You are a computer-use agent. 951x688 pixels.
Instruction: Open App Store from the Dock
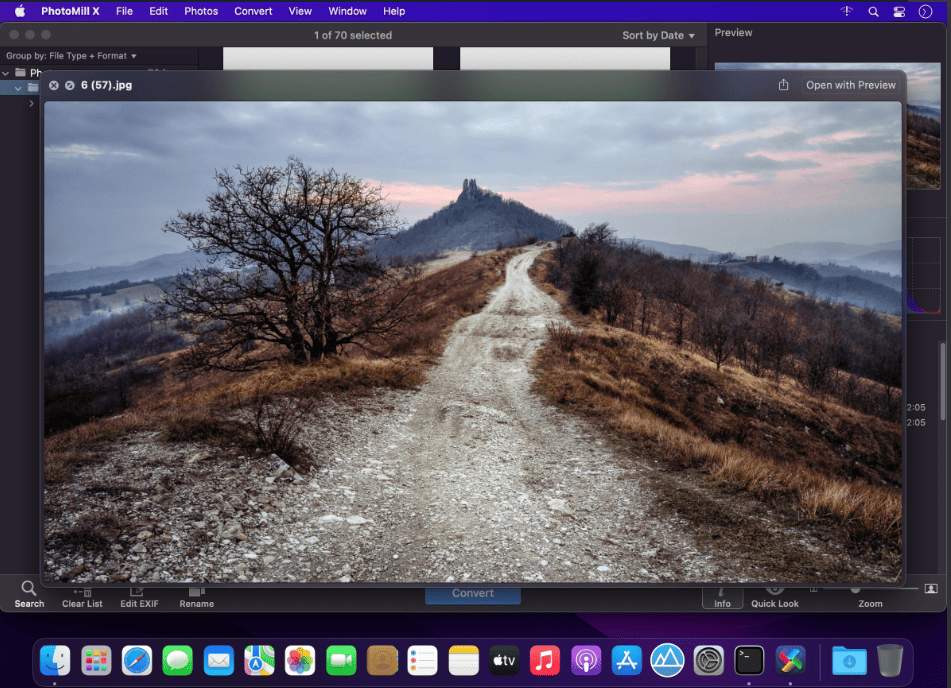click(x=627, y=660)
